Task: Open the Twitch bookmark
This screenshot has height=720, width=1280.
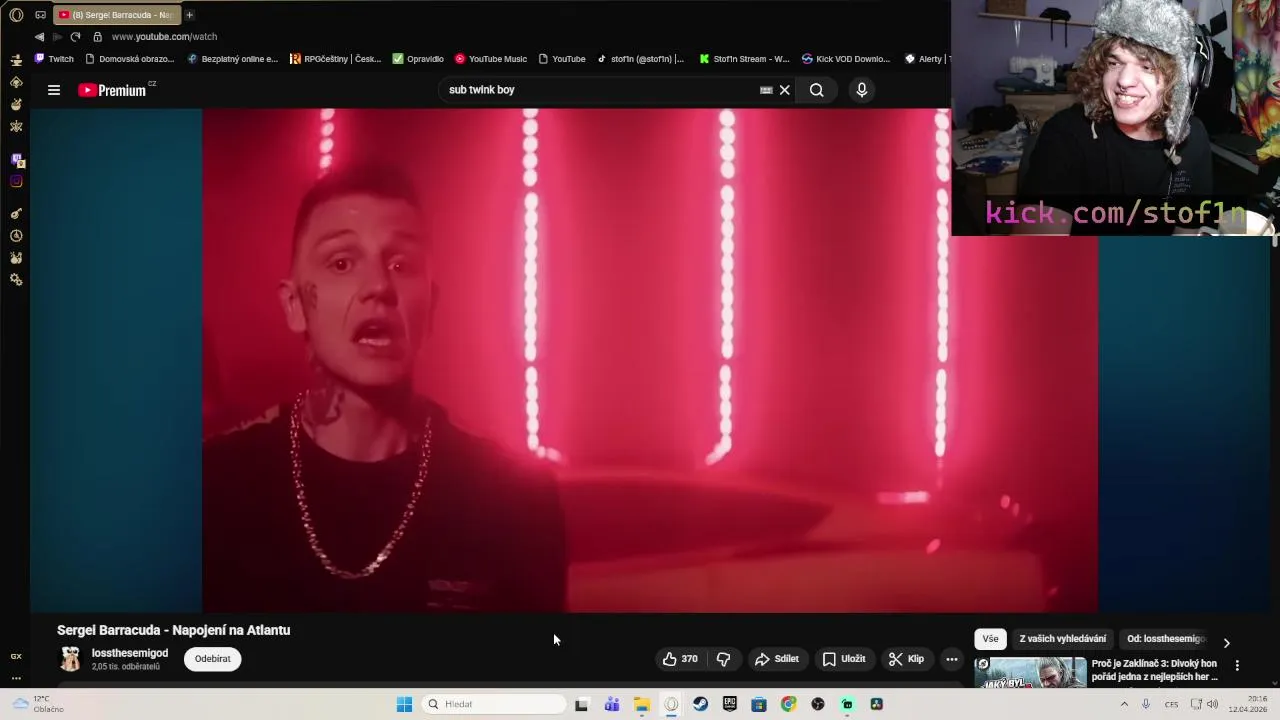Action: click(54, 59)
